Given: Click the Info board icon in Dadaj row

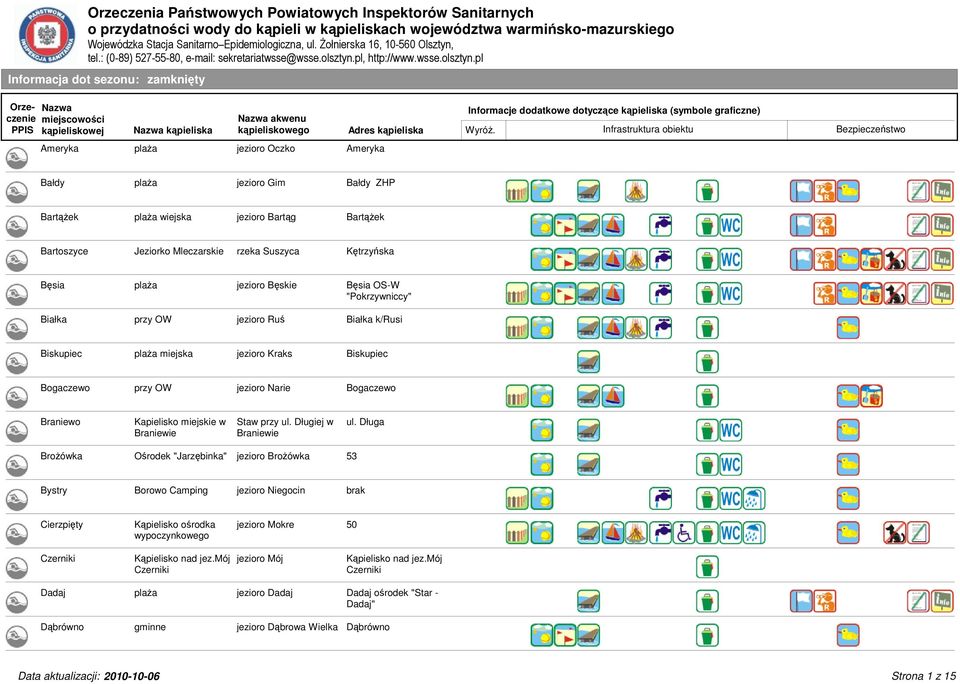Looking at the screenshot, I should 942,602.
